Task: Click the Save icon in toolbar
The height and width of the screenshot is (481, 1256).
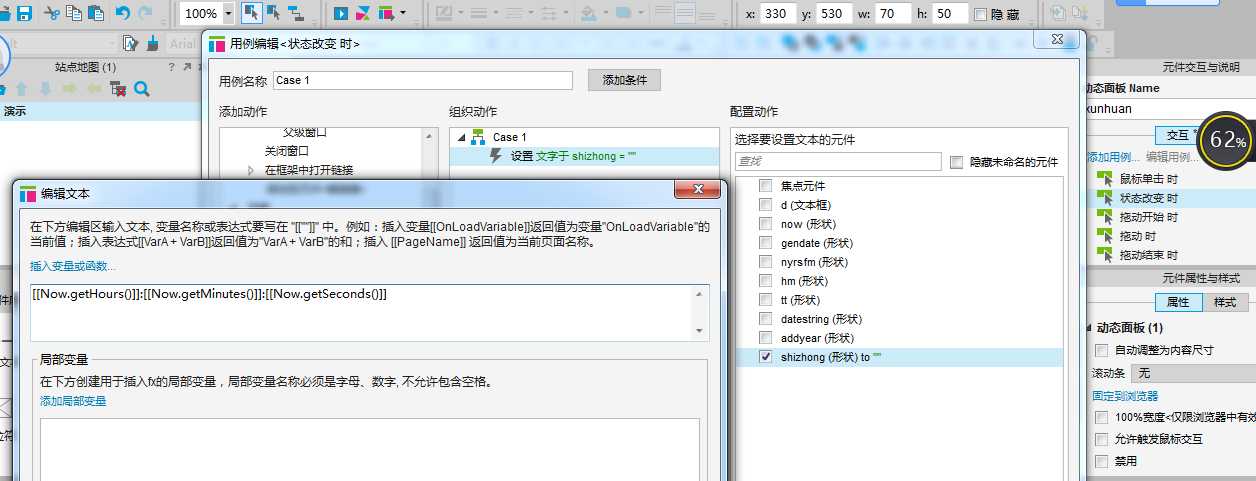Action: [x=24, y=14]
